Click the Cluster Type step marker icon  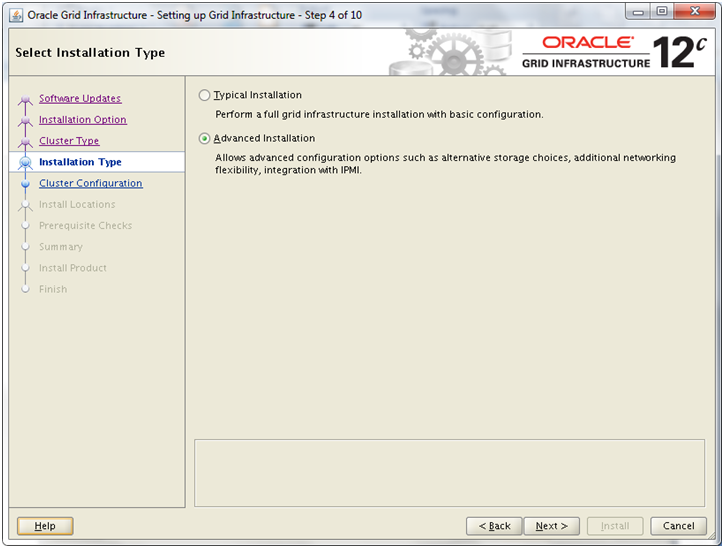click(25, 142)
